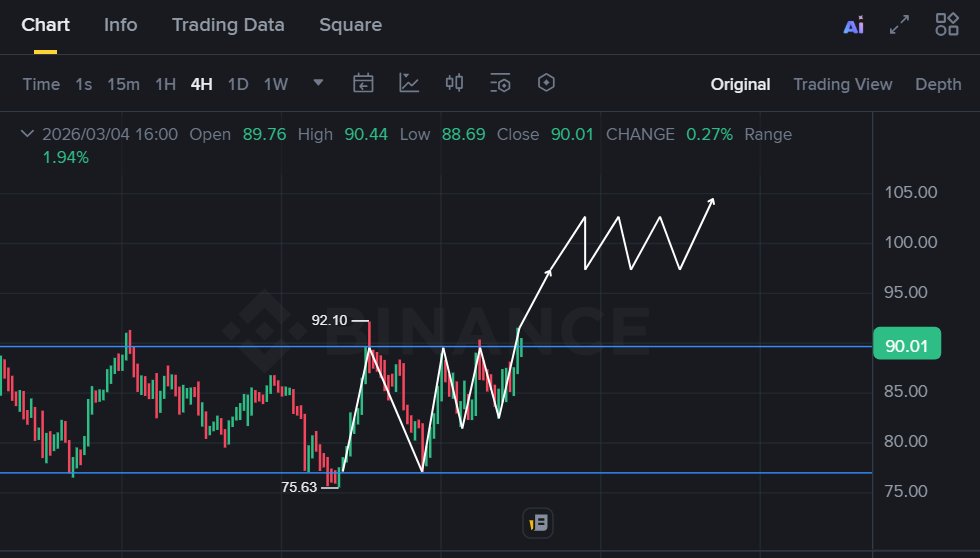Viewport: 980px width, 558px height.
Task: Click the 80.00 price axis label
Action: point(906,441)
